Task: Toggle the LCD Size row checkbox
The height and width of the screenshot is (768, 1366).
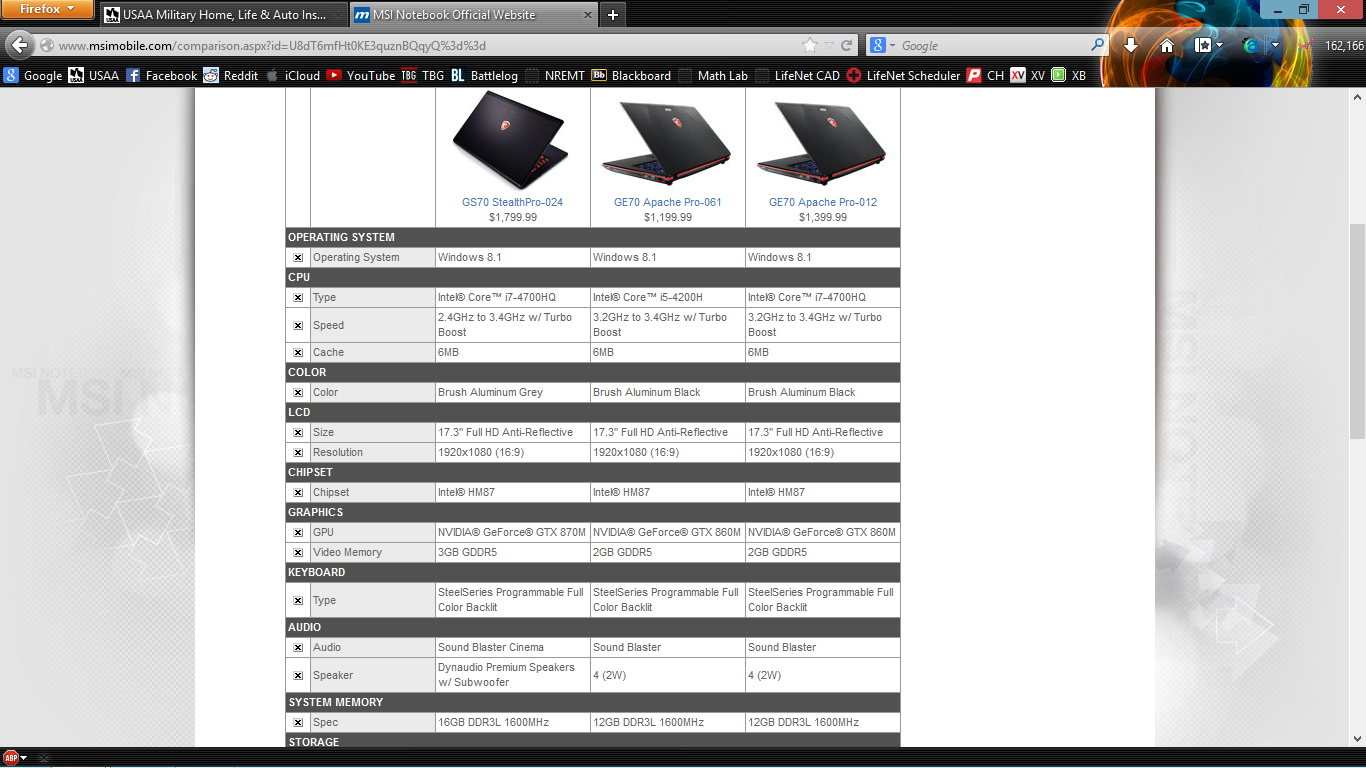Action: pos(298,432)
